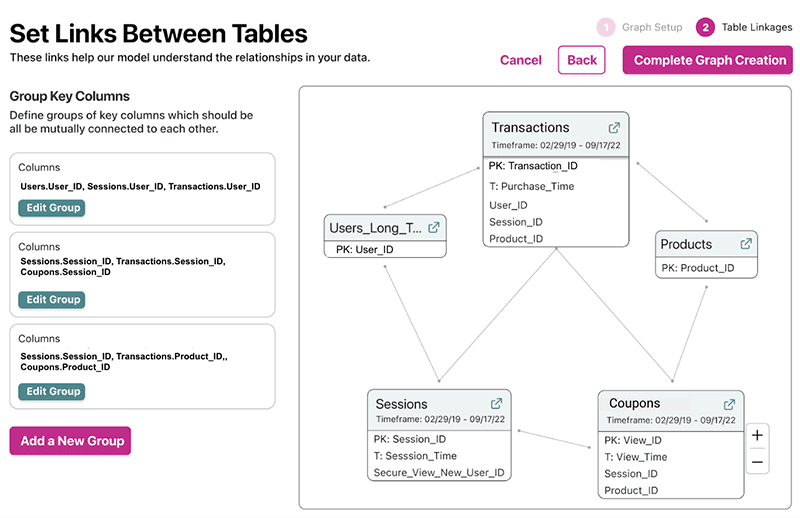Add a New Group
This screenshot has height=518, width=800.
[x=70, y=441]
